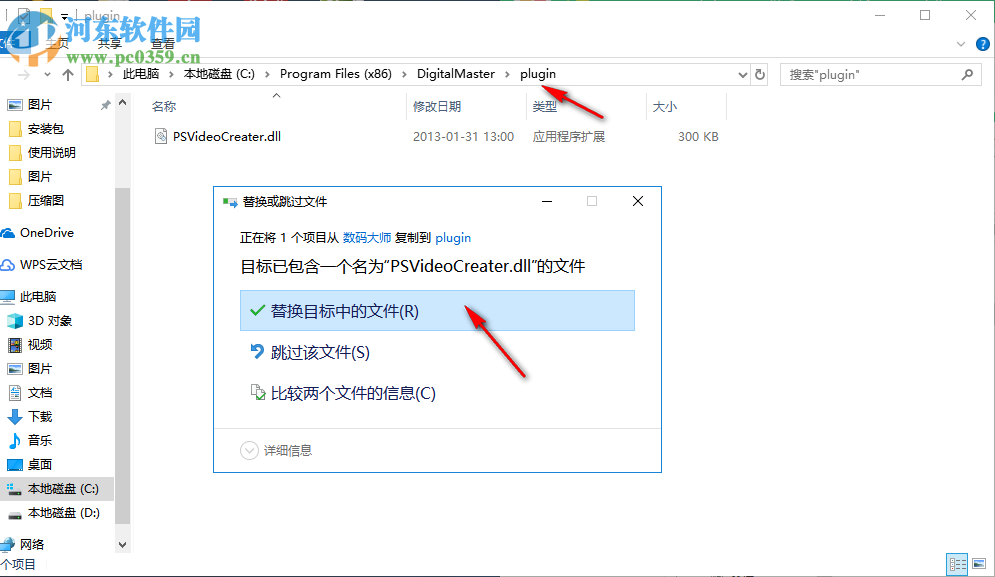The width and height of the screenshot is (995, 577).
Task: Click the 视频 film icon
Action: (x=15, y=345)
